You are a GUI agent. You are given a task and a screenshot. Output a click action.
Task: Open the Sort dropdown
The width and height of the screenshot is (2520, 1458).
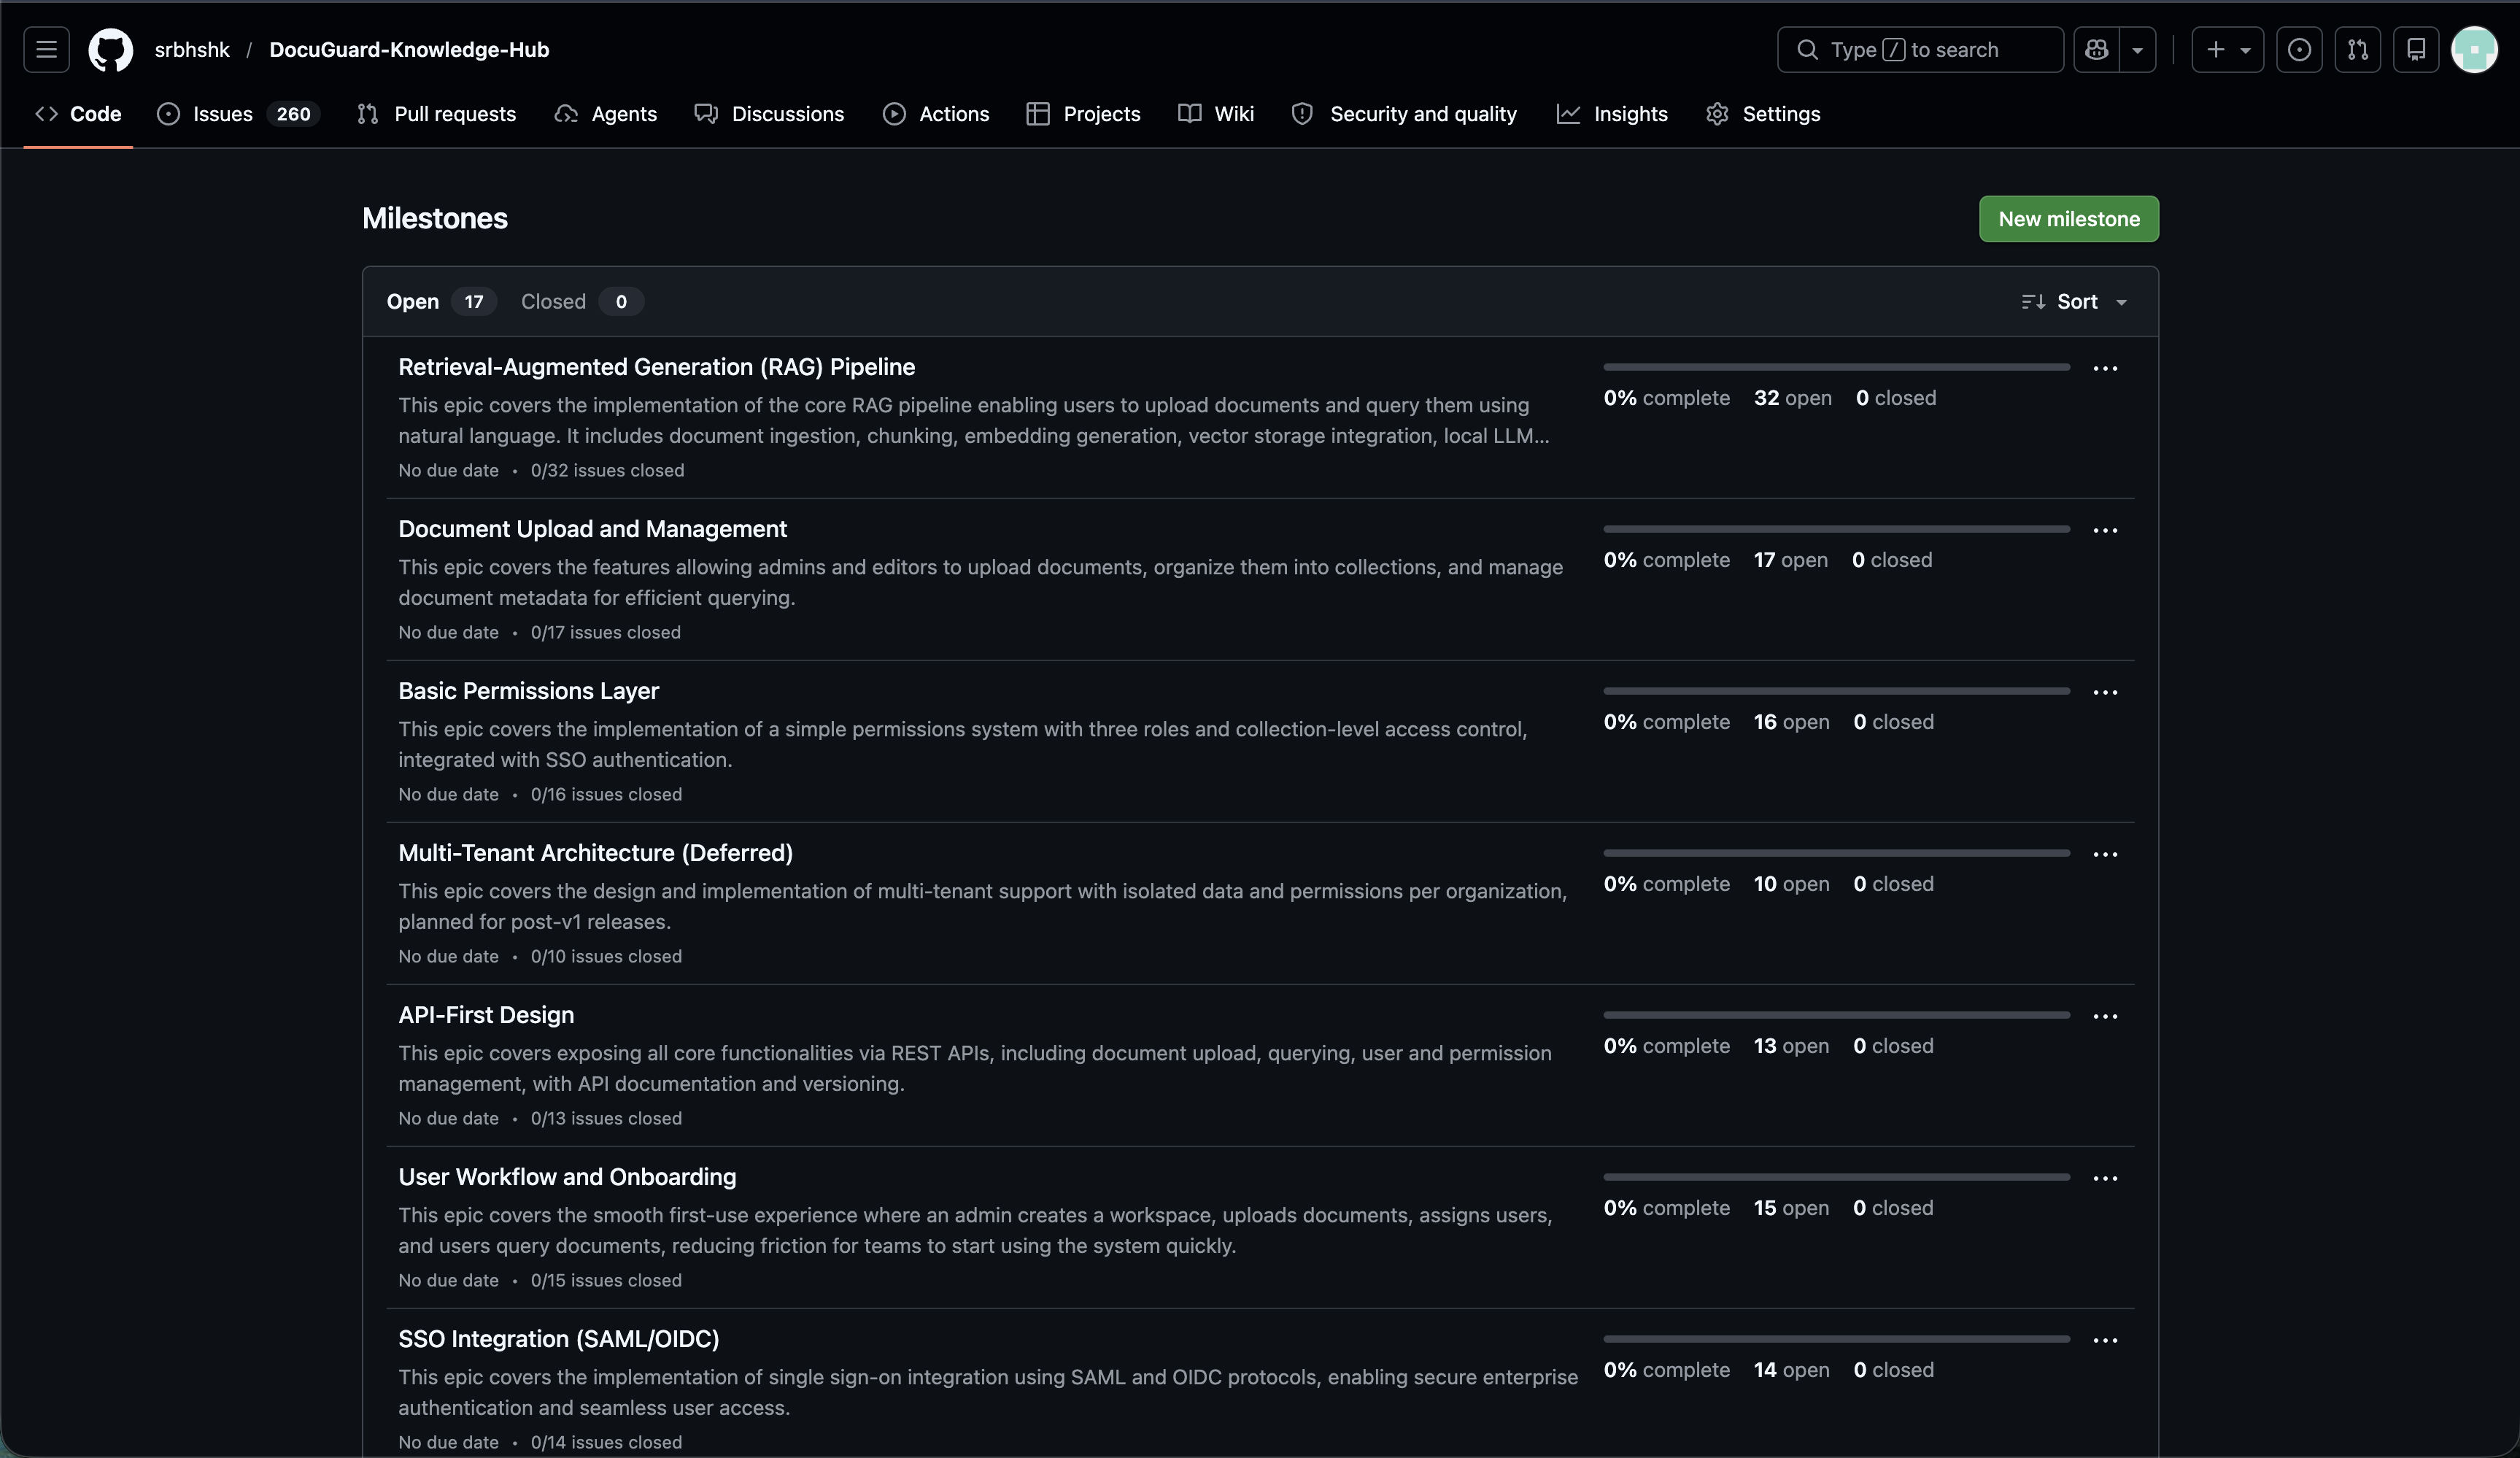[x=2074, y=302]
